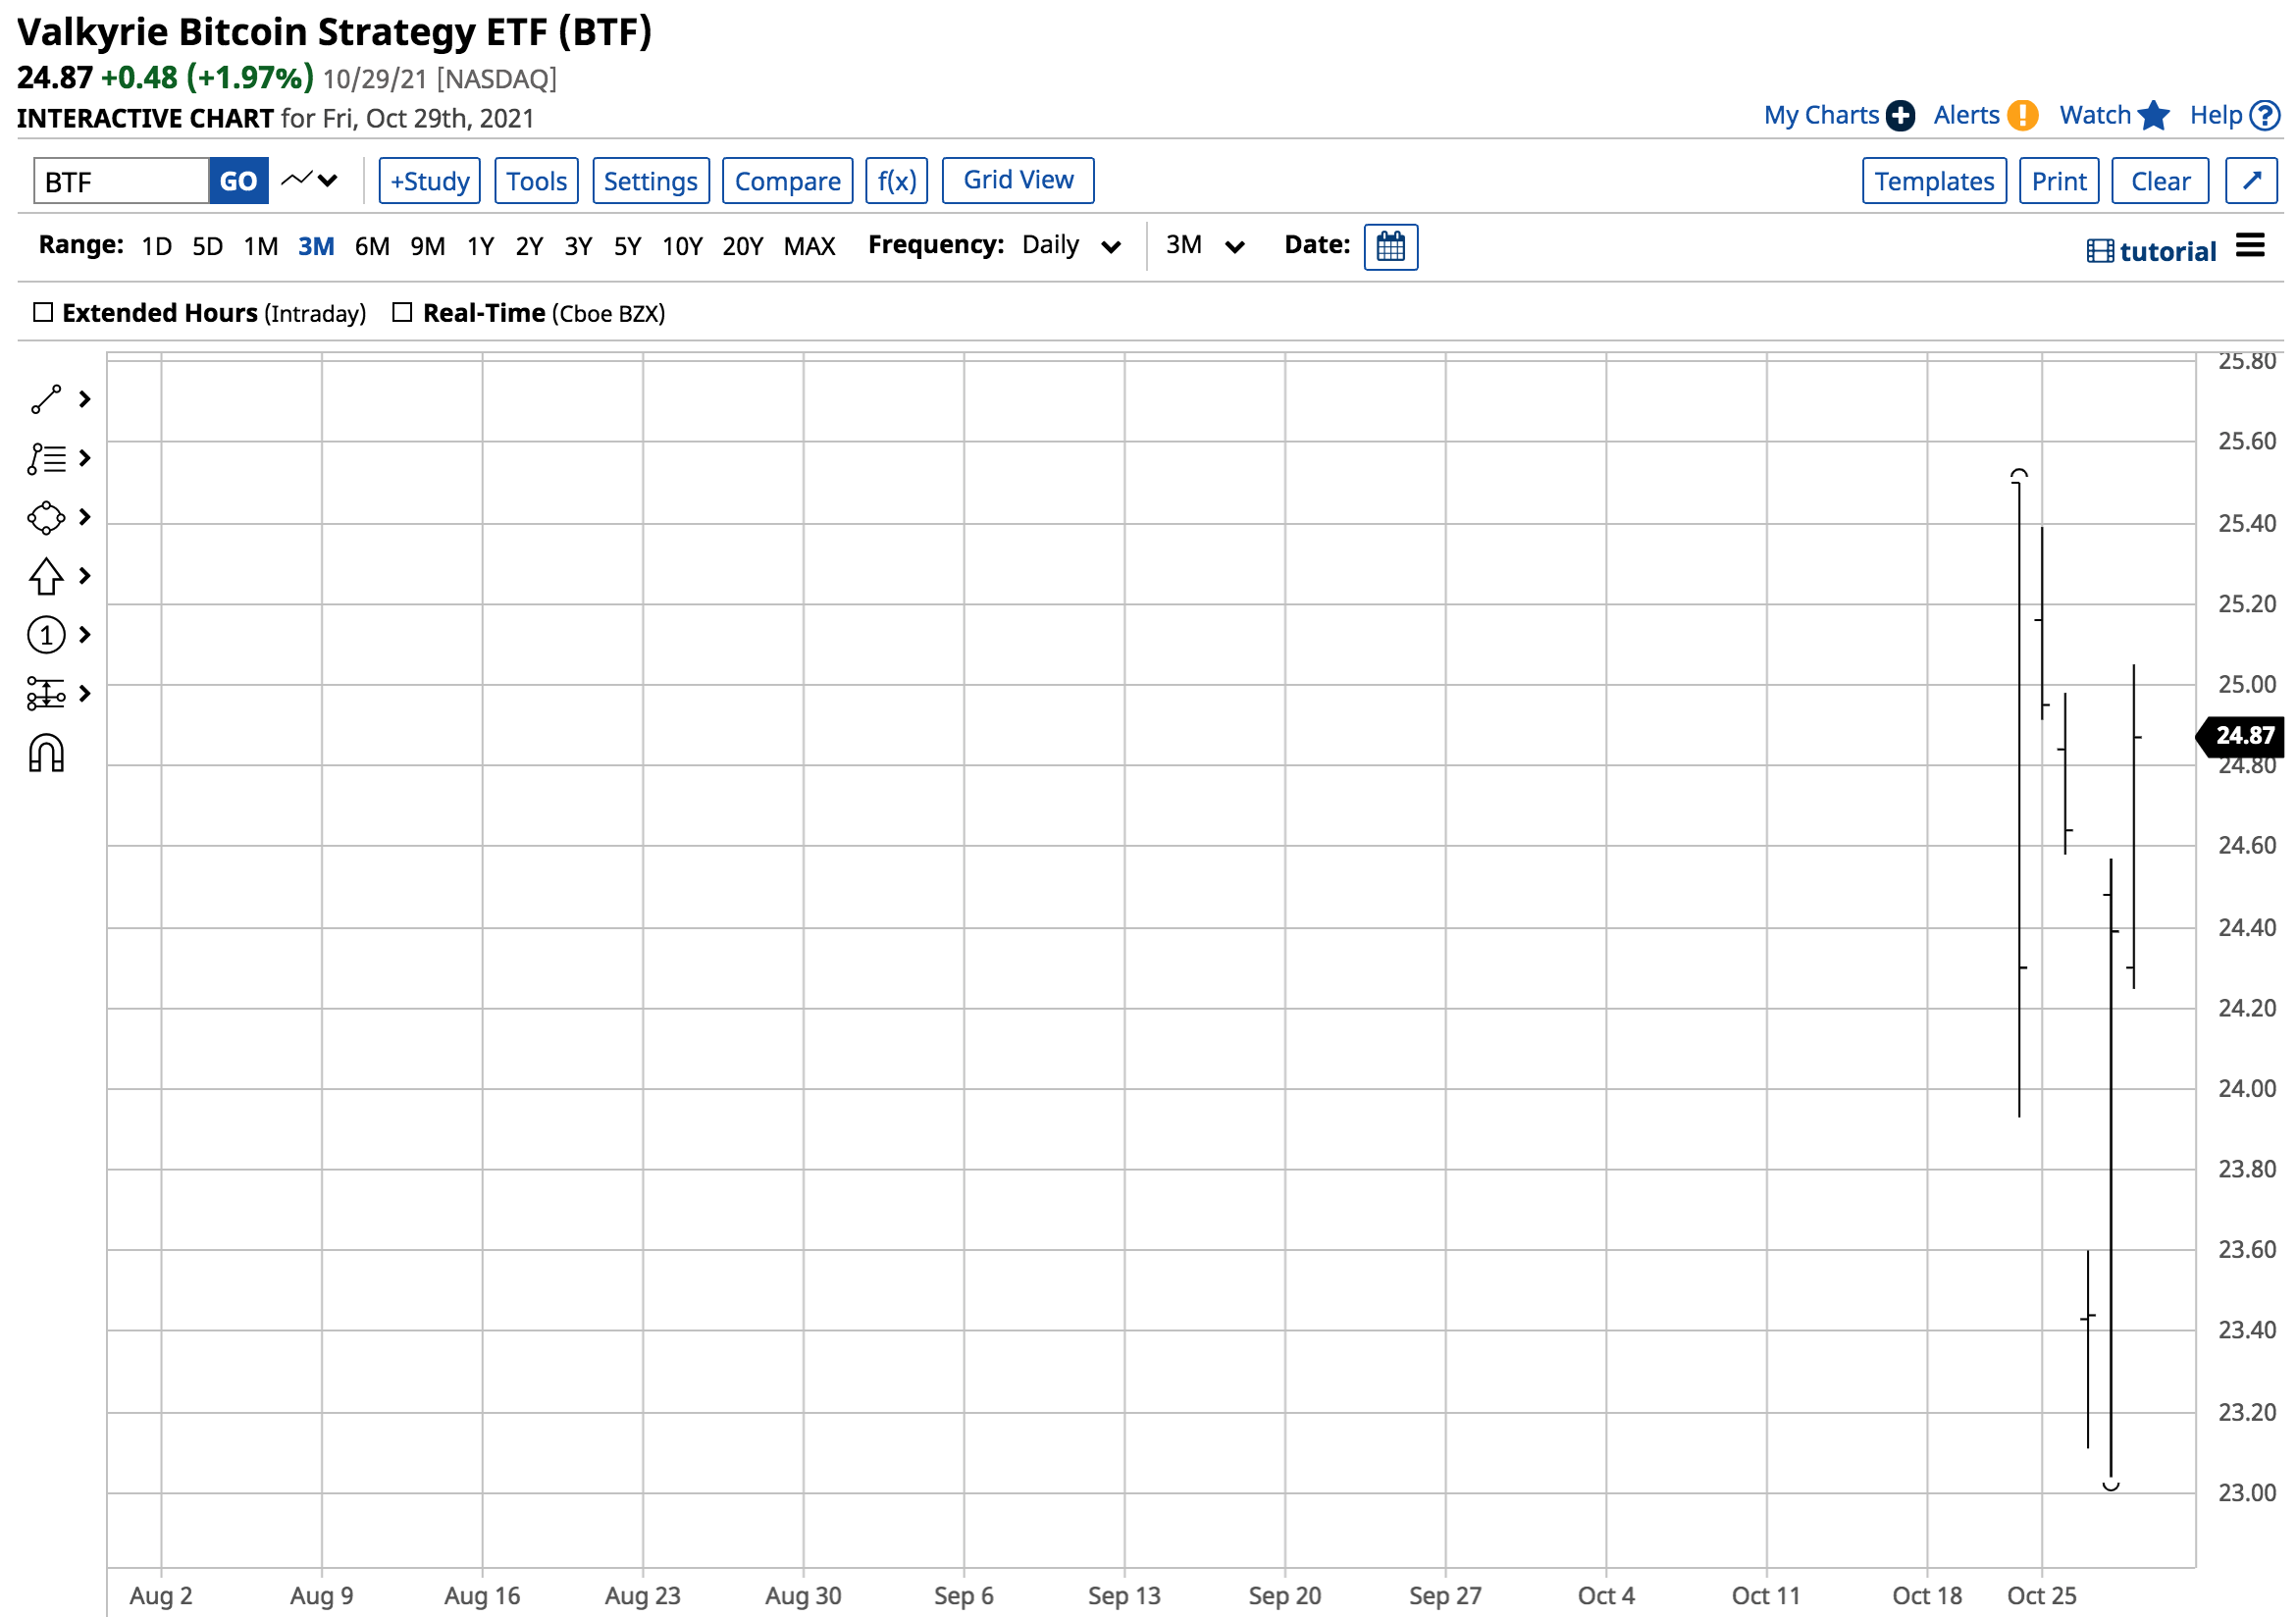
Task: Select the active 3M range
Action: (316, 246)
